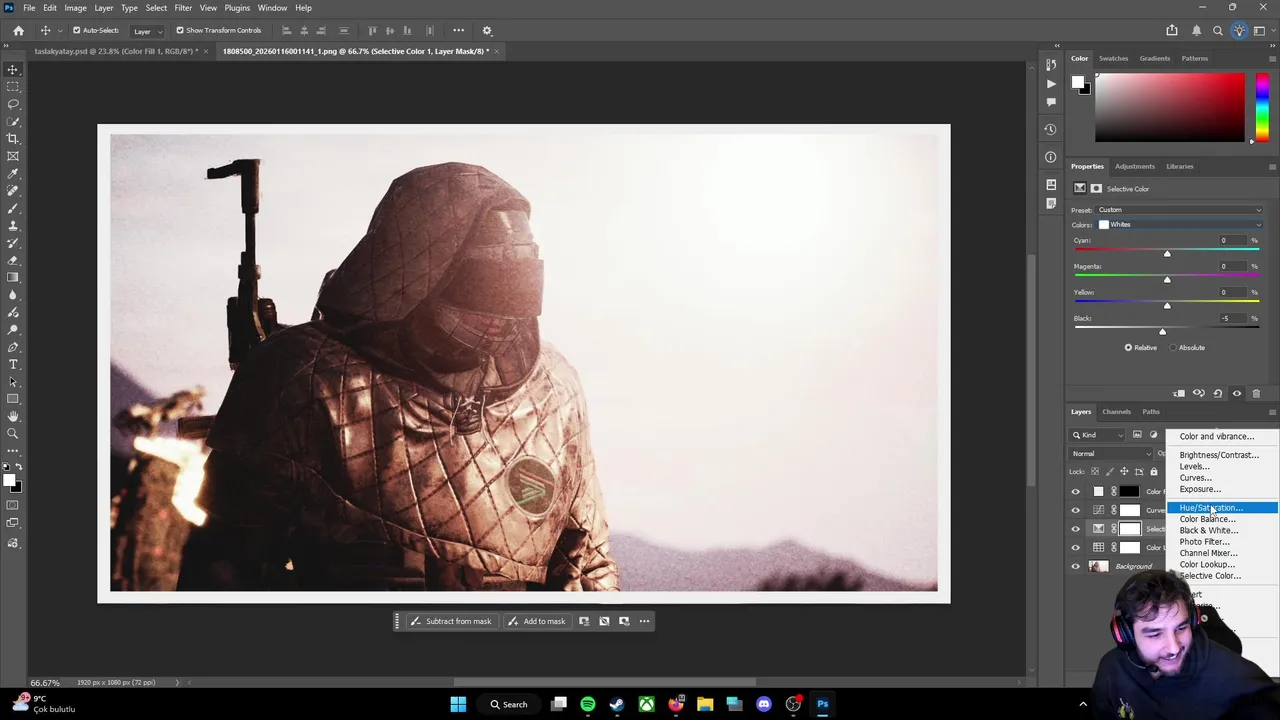Select the Pen tool
This screenshot has height=720, width=1280.
[x=13, y=347]
